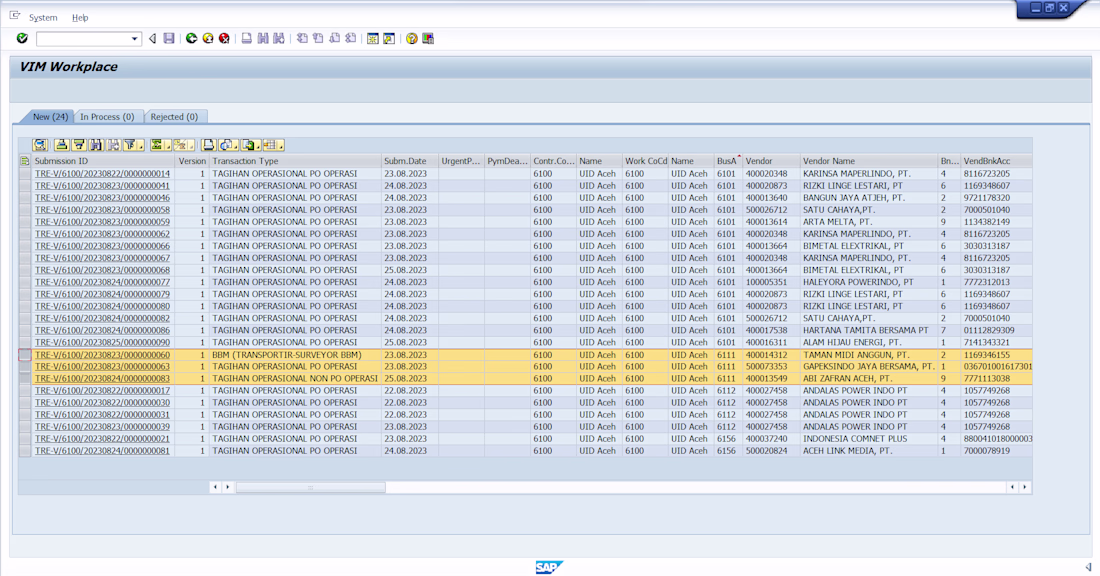Click the Vendor Name column header
1100x576 pixels.
pyautogui.click(x=868, y=161)
